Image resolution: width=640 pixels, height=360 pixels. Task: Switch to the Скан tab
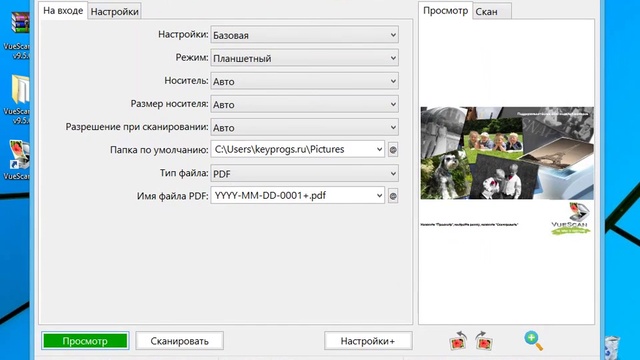492,11
